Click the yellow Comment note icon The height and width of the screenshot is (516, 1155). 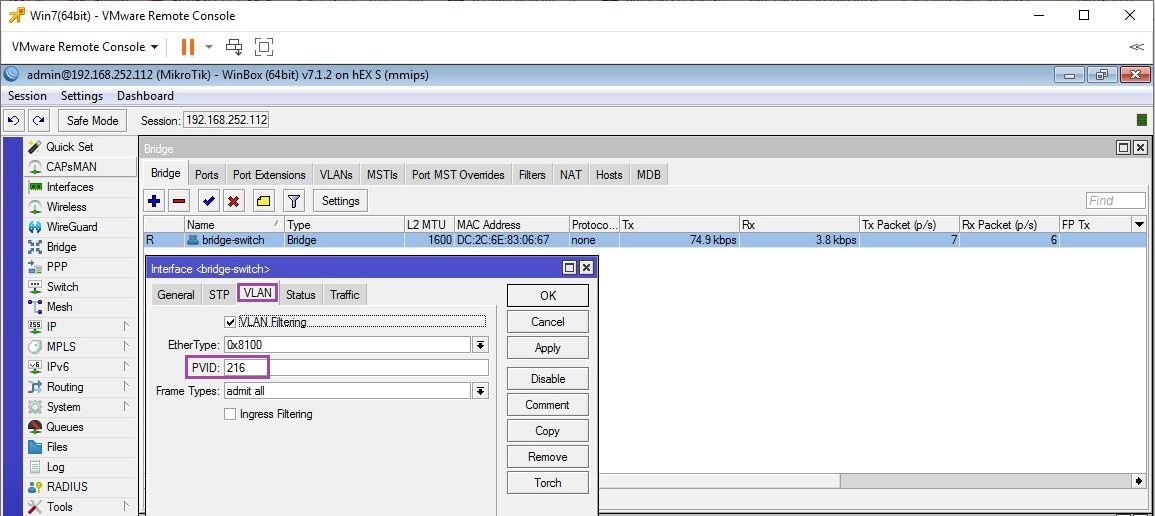(x=264, y=201)
